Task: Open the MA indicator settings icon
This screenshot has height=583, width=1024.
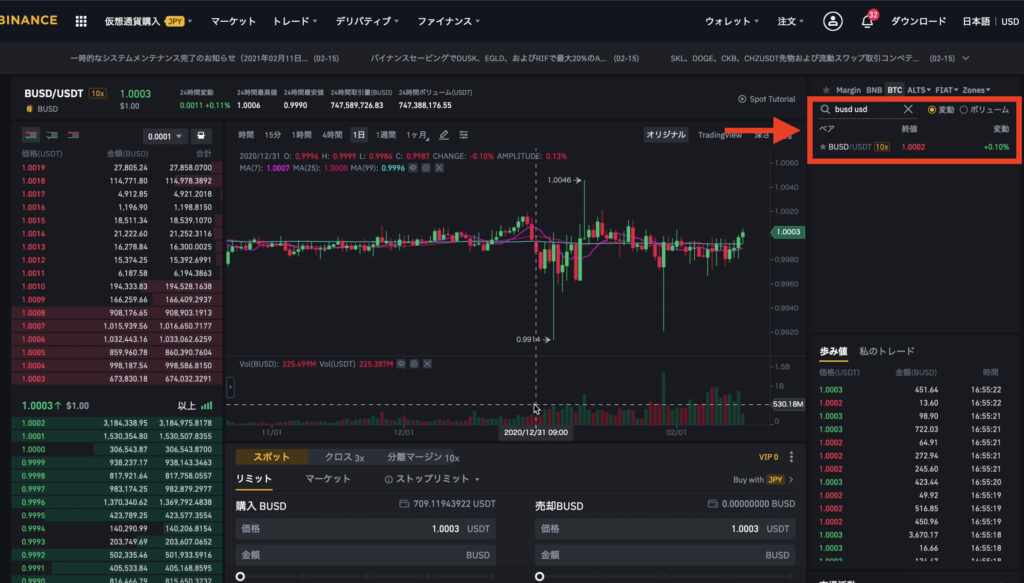Action: pos(426,168)
